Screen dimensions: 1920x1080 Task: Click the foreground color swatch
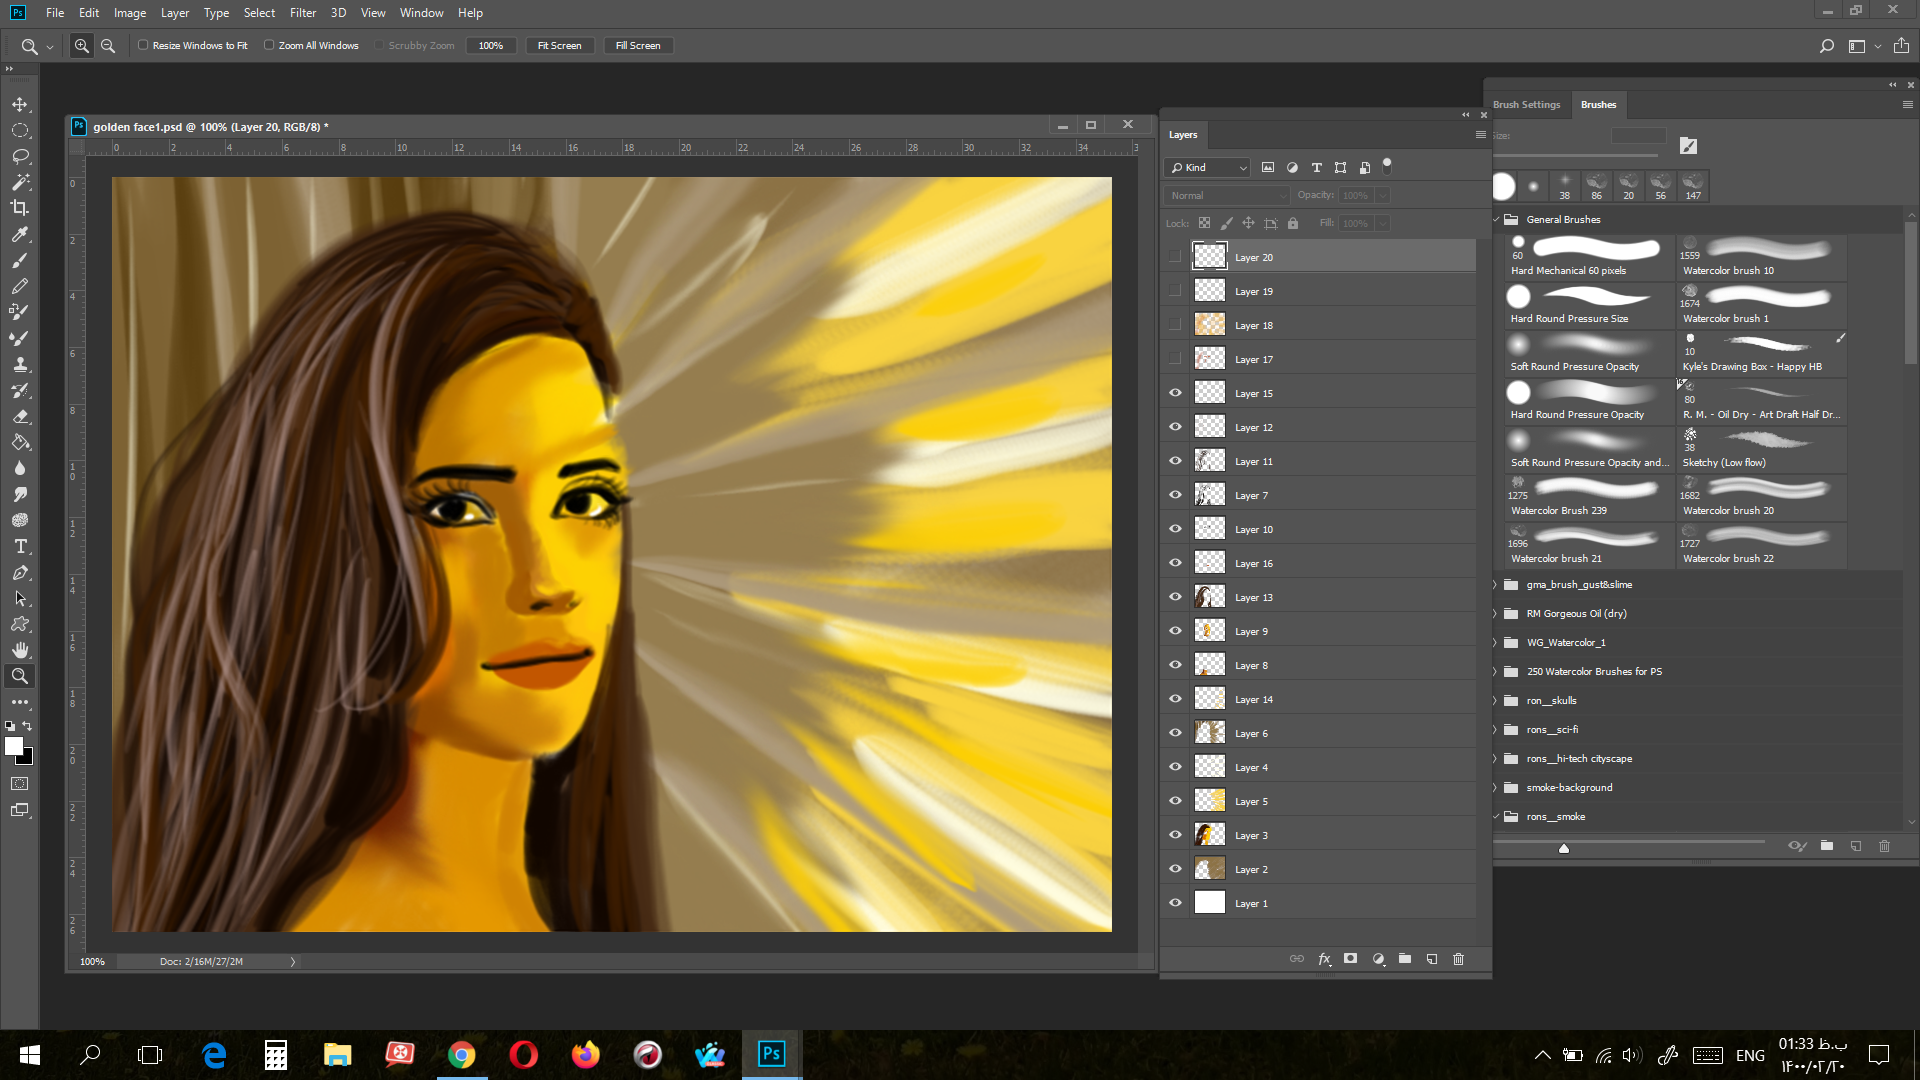click(x=13, y=746)
